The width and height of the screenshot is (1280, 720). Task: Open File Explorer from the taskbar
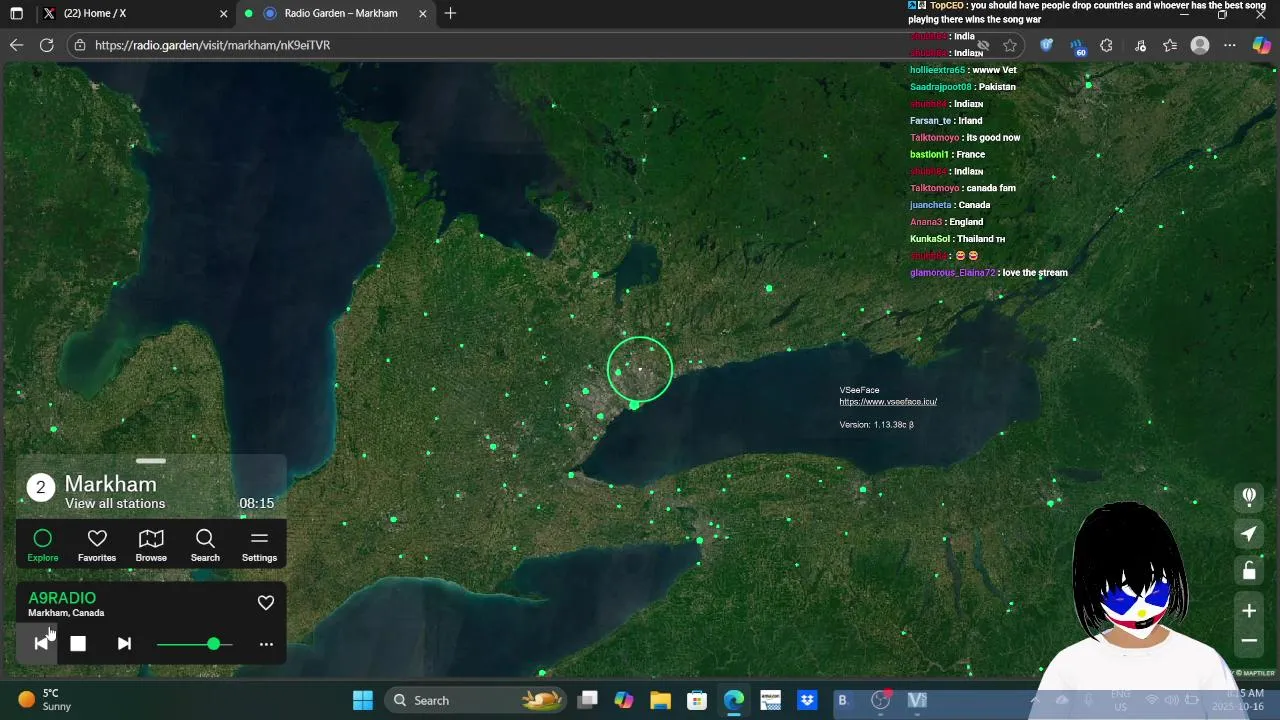(x=660, y=700)
